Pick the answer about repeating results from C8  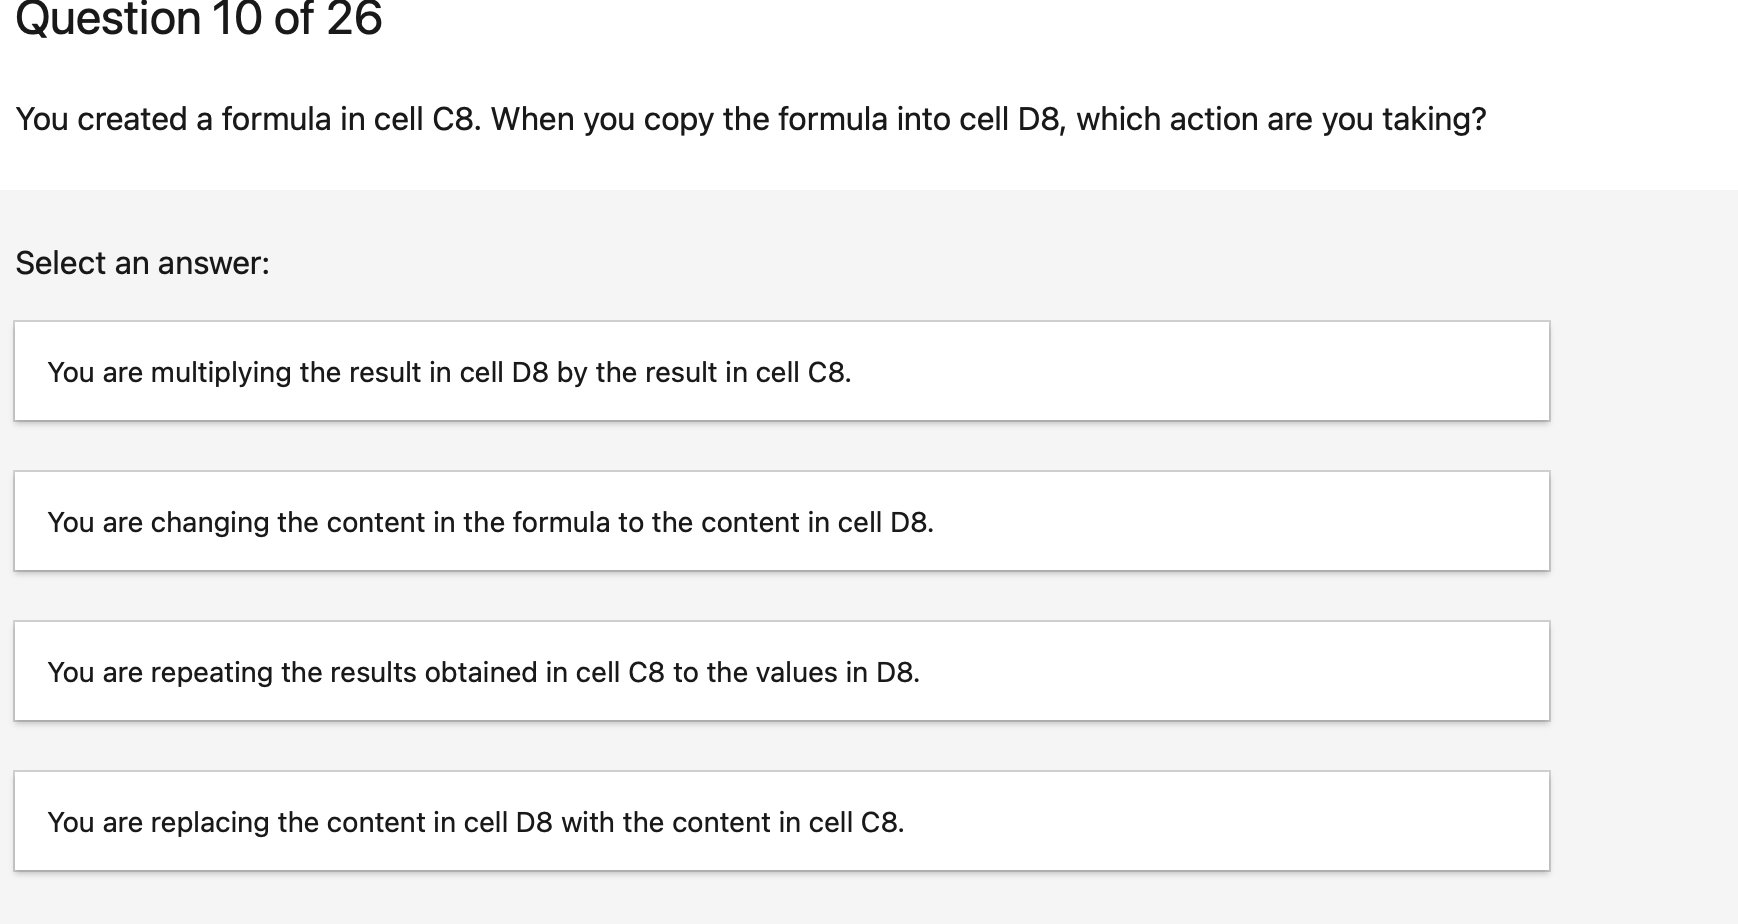[780, 671]
